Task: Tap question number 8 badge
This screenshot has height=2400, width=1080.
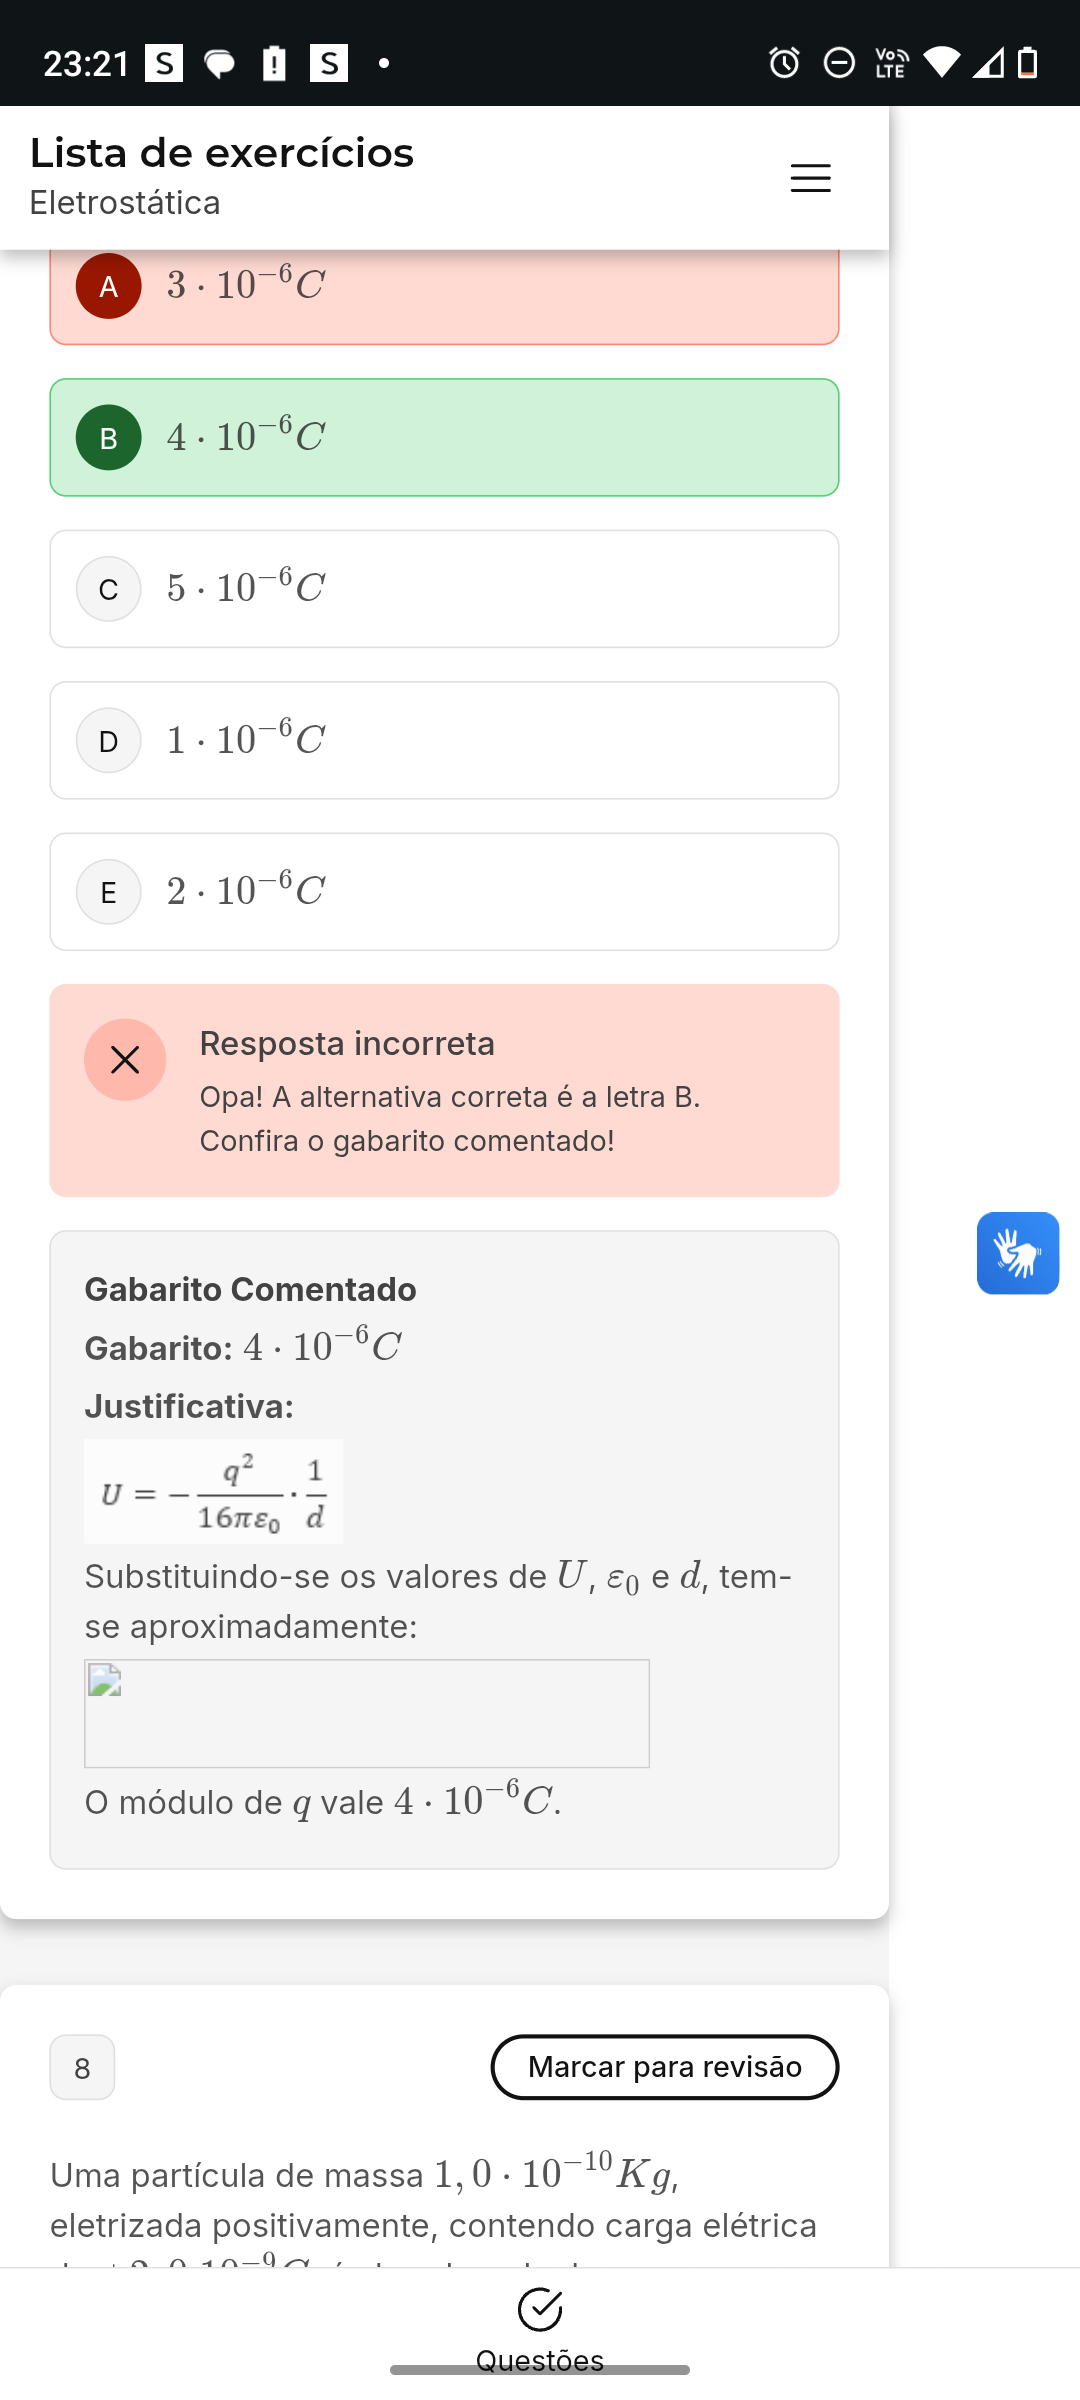Action: point(82,2067)
